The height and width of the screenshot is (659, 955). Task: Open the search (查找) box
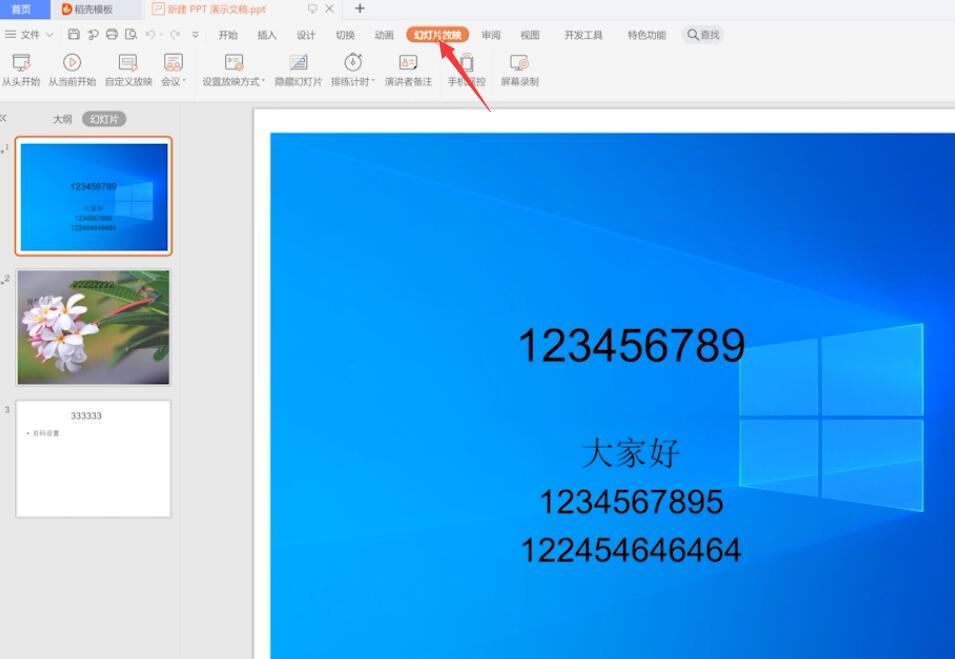[x=703, y=35]
